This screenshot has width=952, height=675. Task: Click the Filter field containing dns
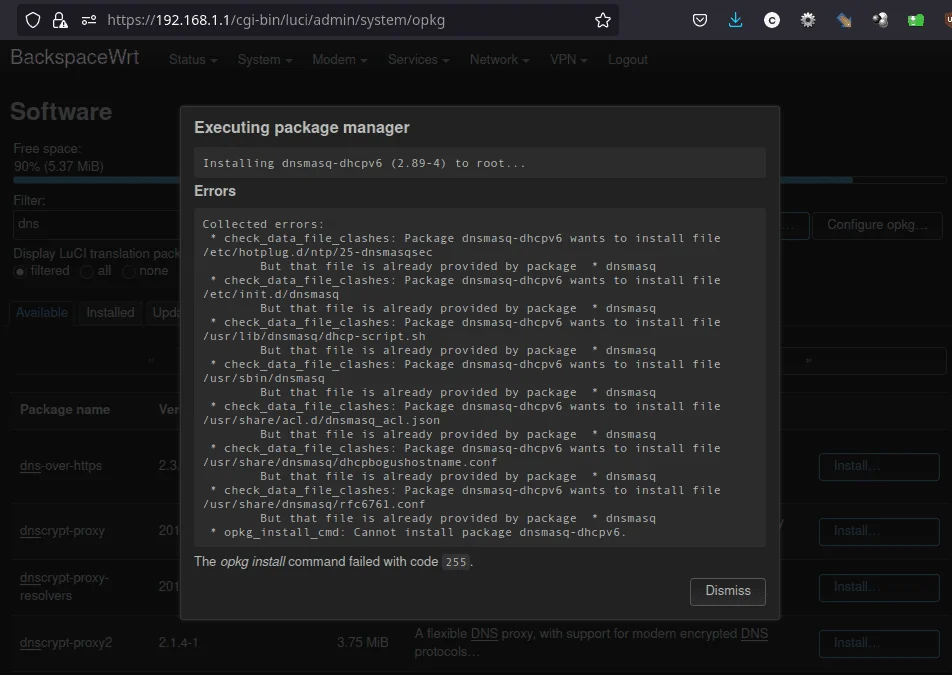click(96, 224)
